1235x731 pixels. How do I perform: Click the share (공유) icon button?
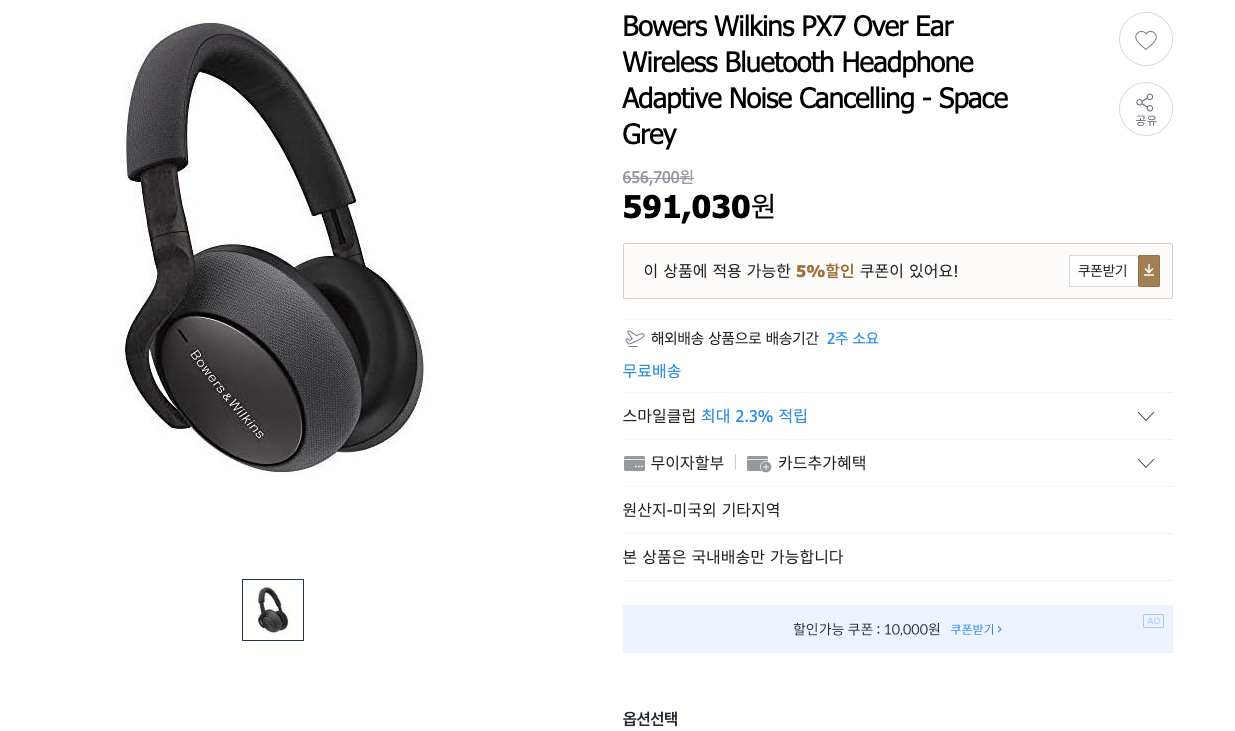[x=1145, y=109]
